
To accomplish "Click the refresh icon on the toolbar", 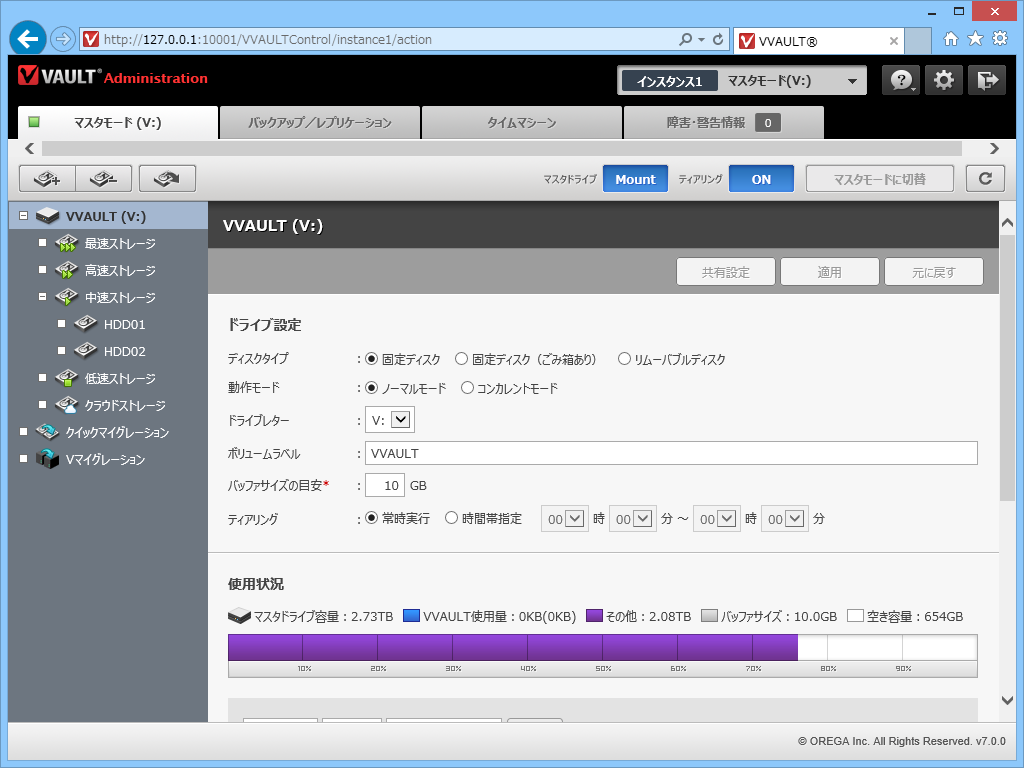I will [985, 177].
